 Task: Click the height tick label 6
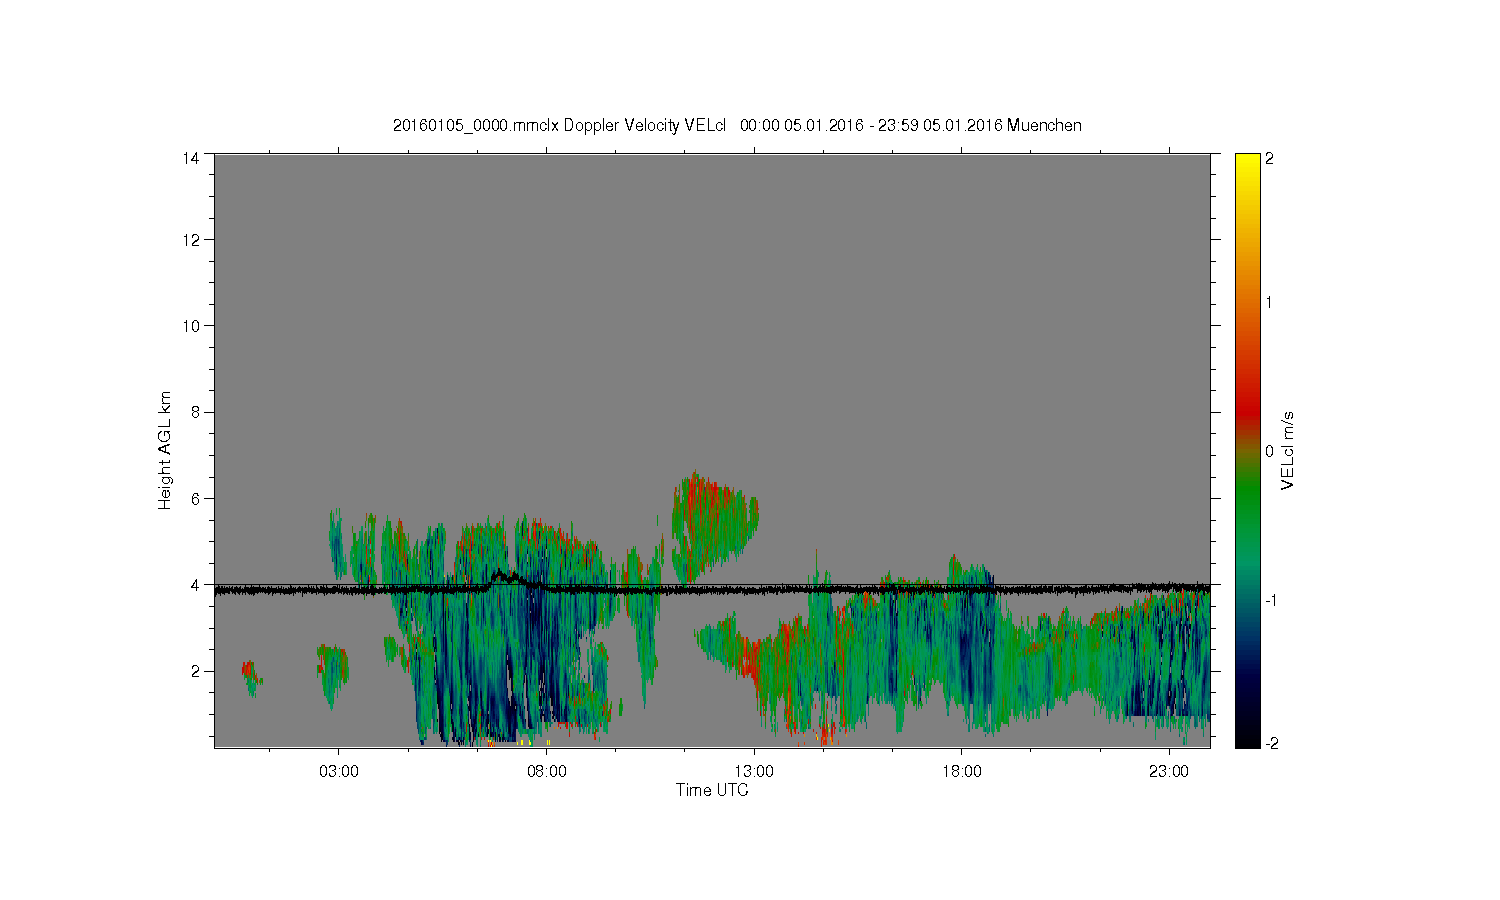click(196, 498)
